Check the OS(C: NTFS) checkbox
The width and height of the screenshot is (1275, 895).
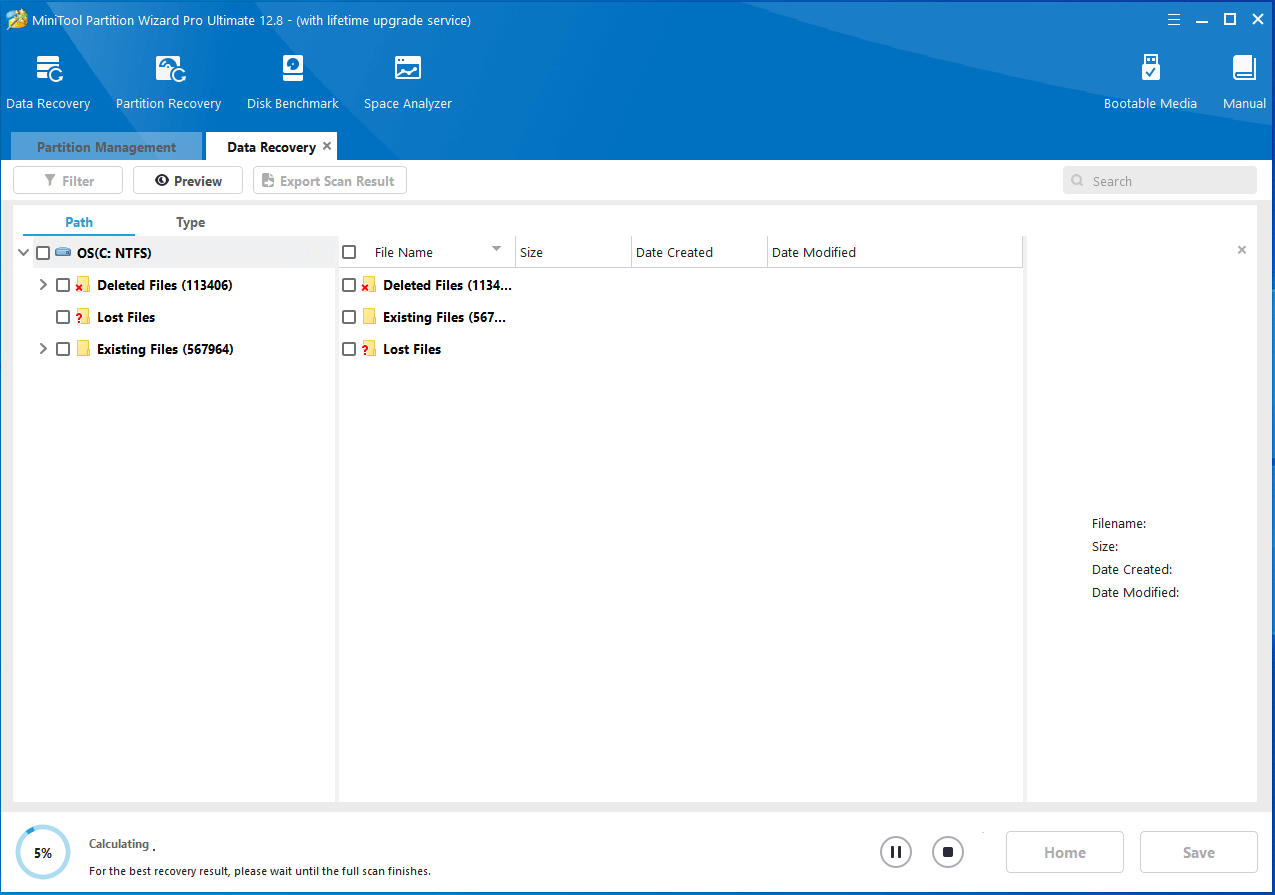coord(43,253)
